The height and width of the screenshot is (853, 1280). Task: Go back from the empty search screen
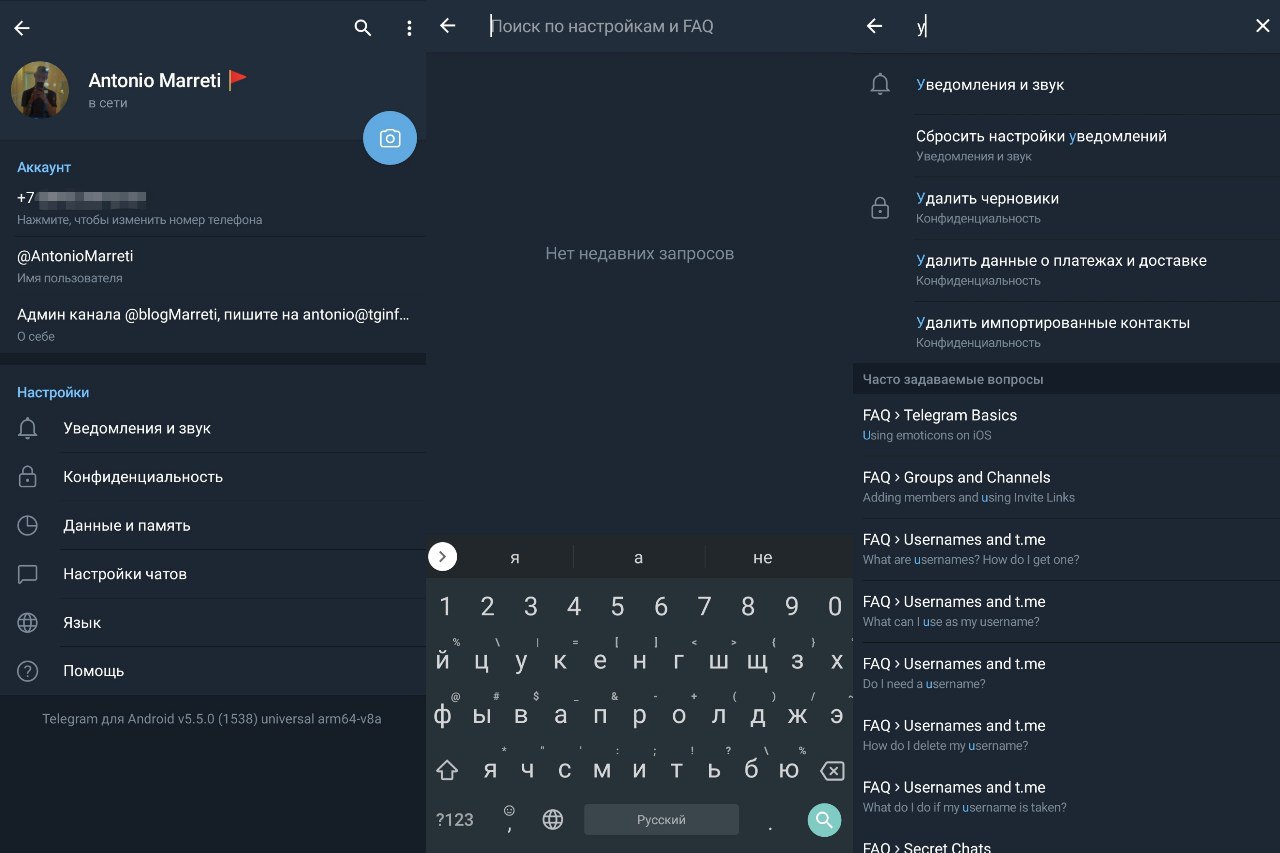pos(448,26)
